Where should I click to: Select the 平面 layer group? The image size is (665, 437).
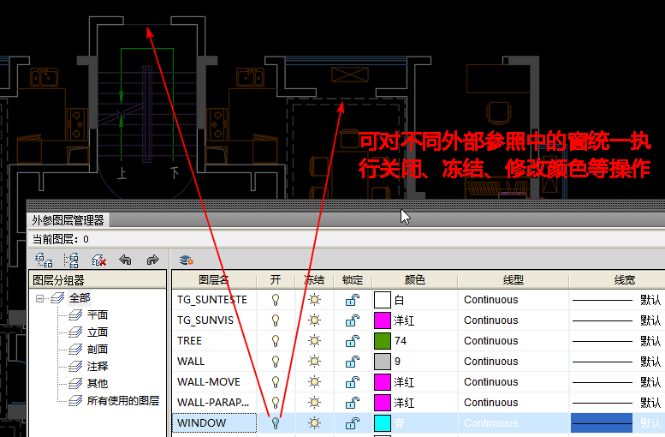click(x=97, y=315)
